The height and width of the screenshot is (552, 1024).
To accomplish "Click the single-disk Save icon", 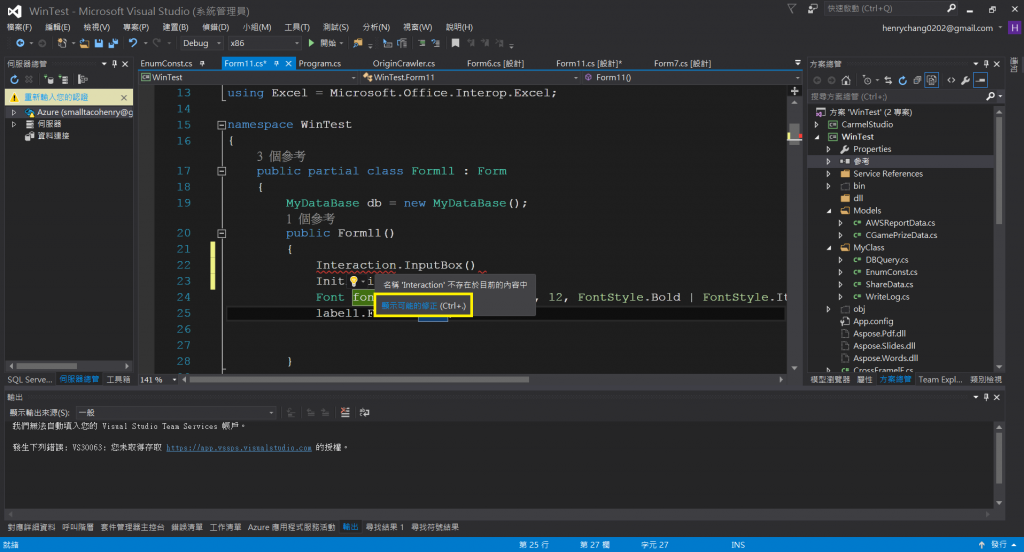I will [99, 43].
